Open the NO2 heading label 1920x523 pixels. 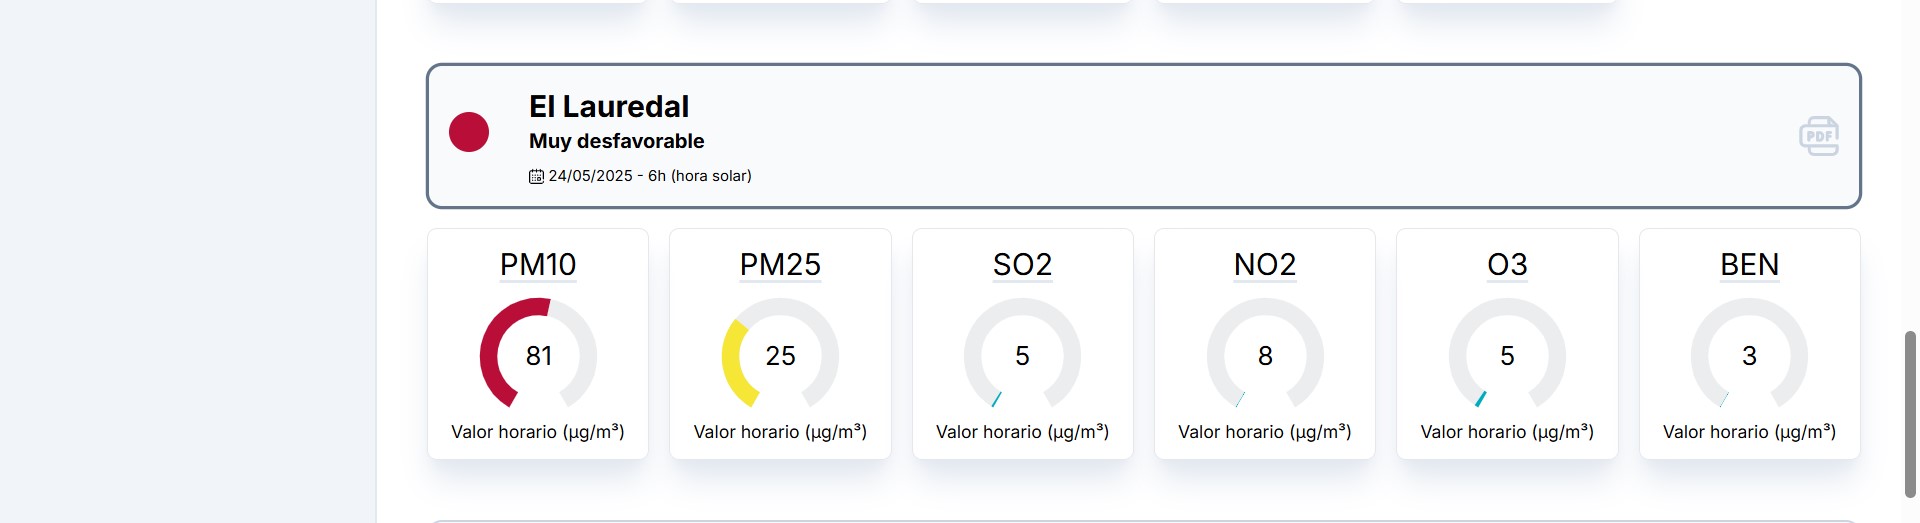point(1265,265)
